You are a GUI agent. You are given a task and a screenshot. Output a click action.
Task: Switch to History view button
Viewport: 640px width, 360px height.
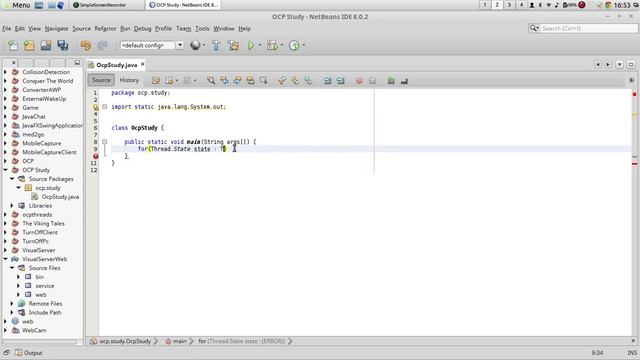tap(129, 80)
